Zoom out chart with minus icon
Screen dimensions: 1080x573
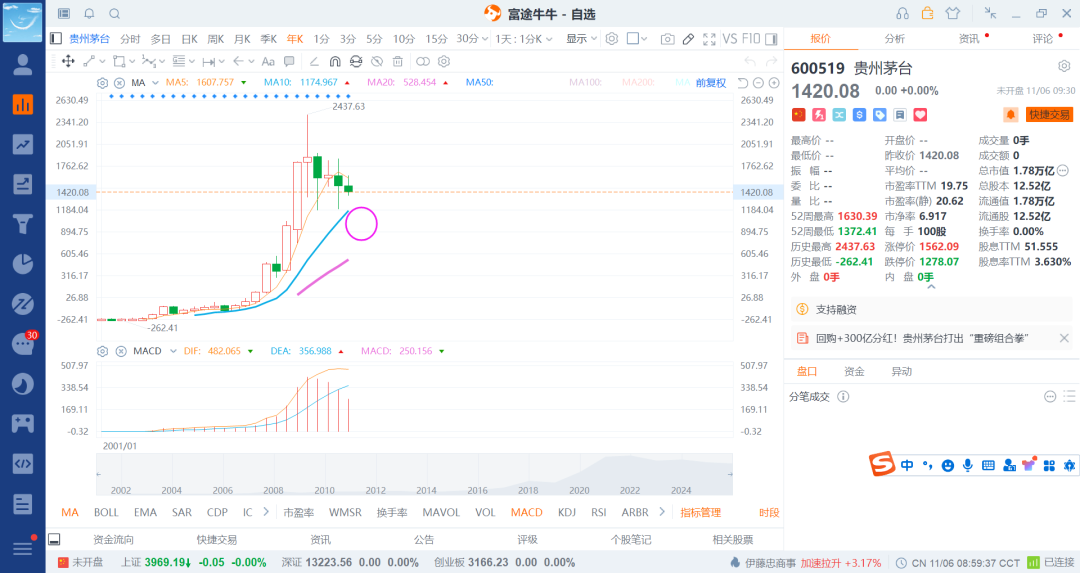coord(758,83)
